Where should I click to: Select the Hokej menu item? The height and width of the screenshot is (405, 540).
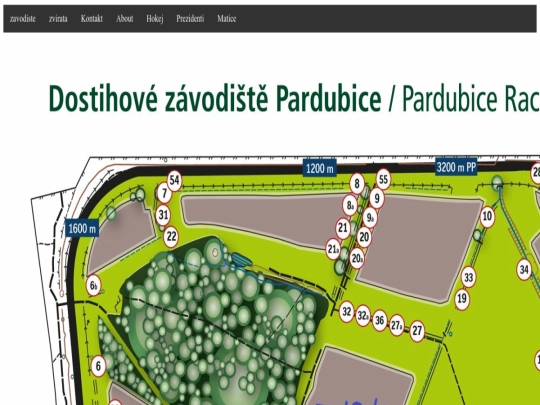(x=155, y=19)
